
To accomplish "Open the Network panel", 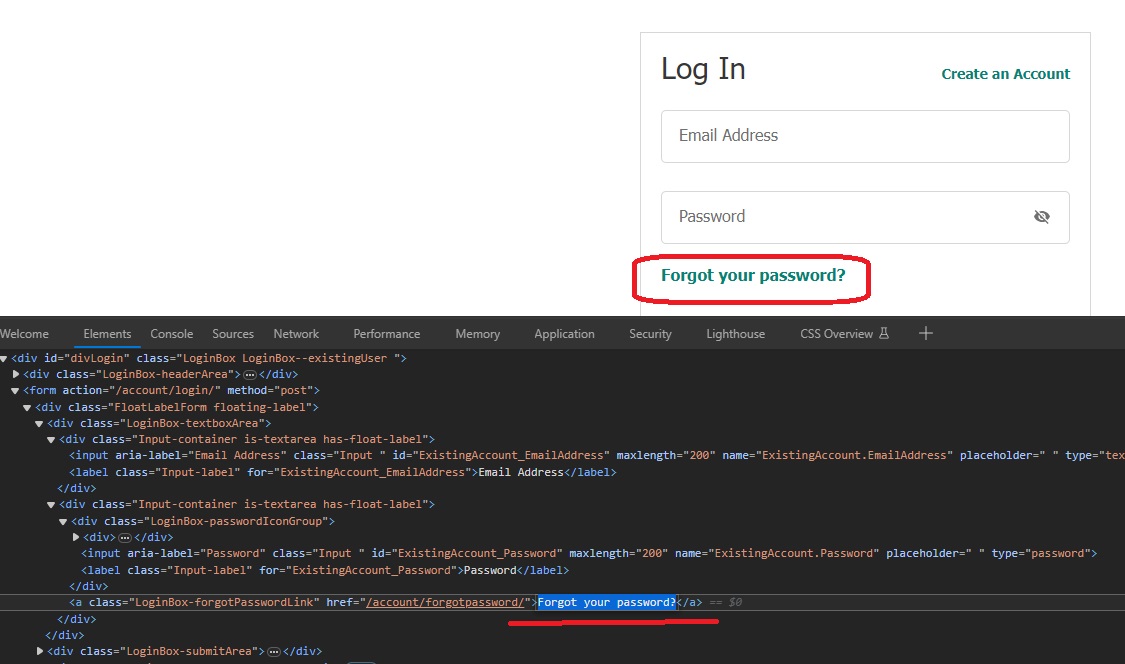I will (296, 333).
